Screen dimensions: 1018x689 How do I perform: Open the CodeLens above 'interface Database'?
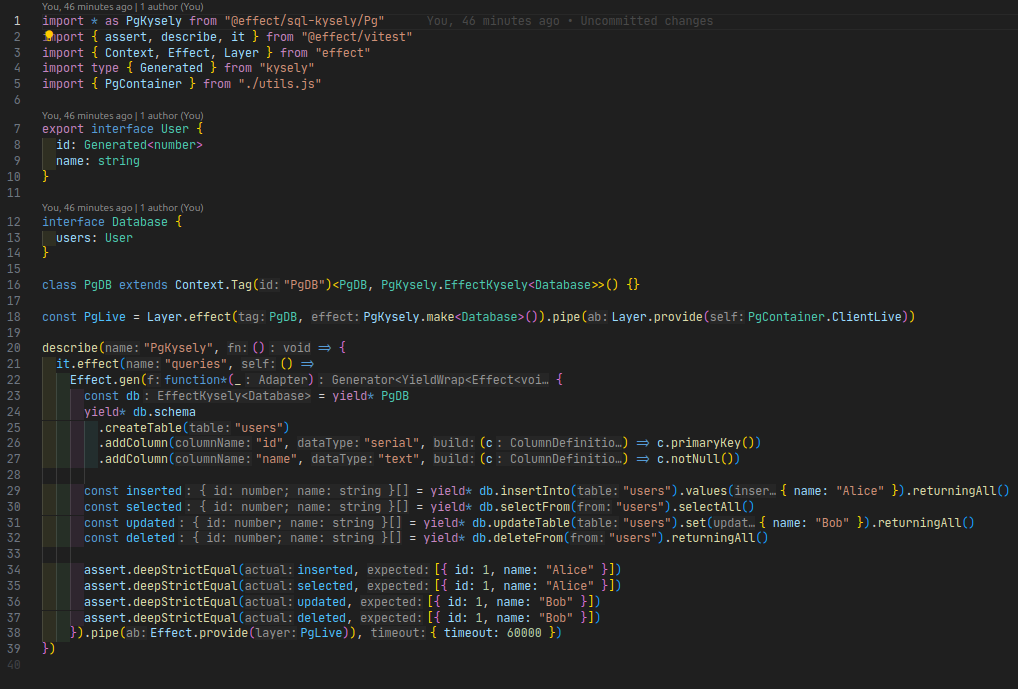tap(123, 208)
